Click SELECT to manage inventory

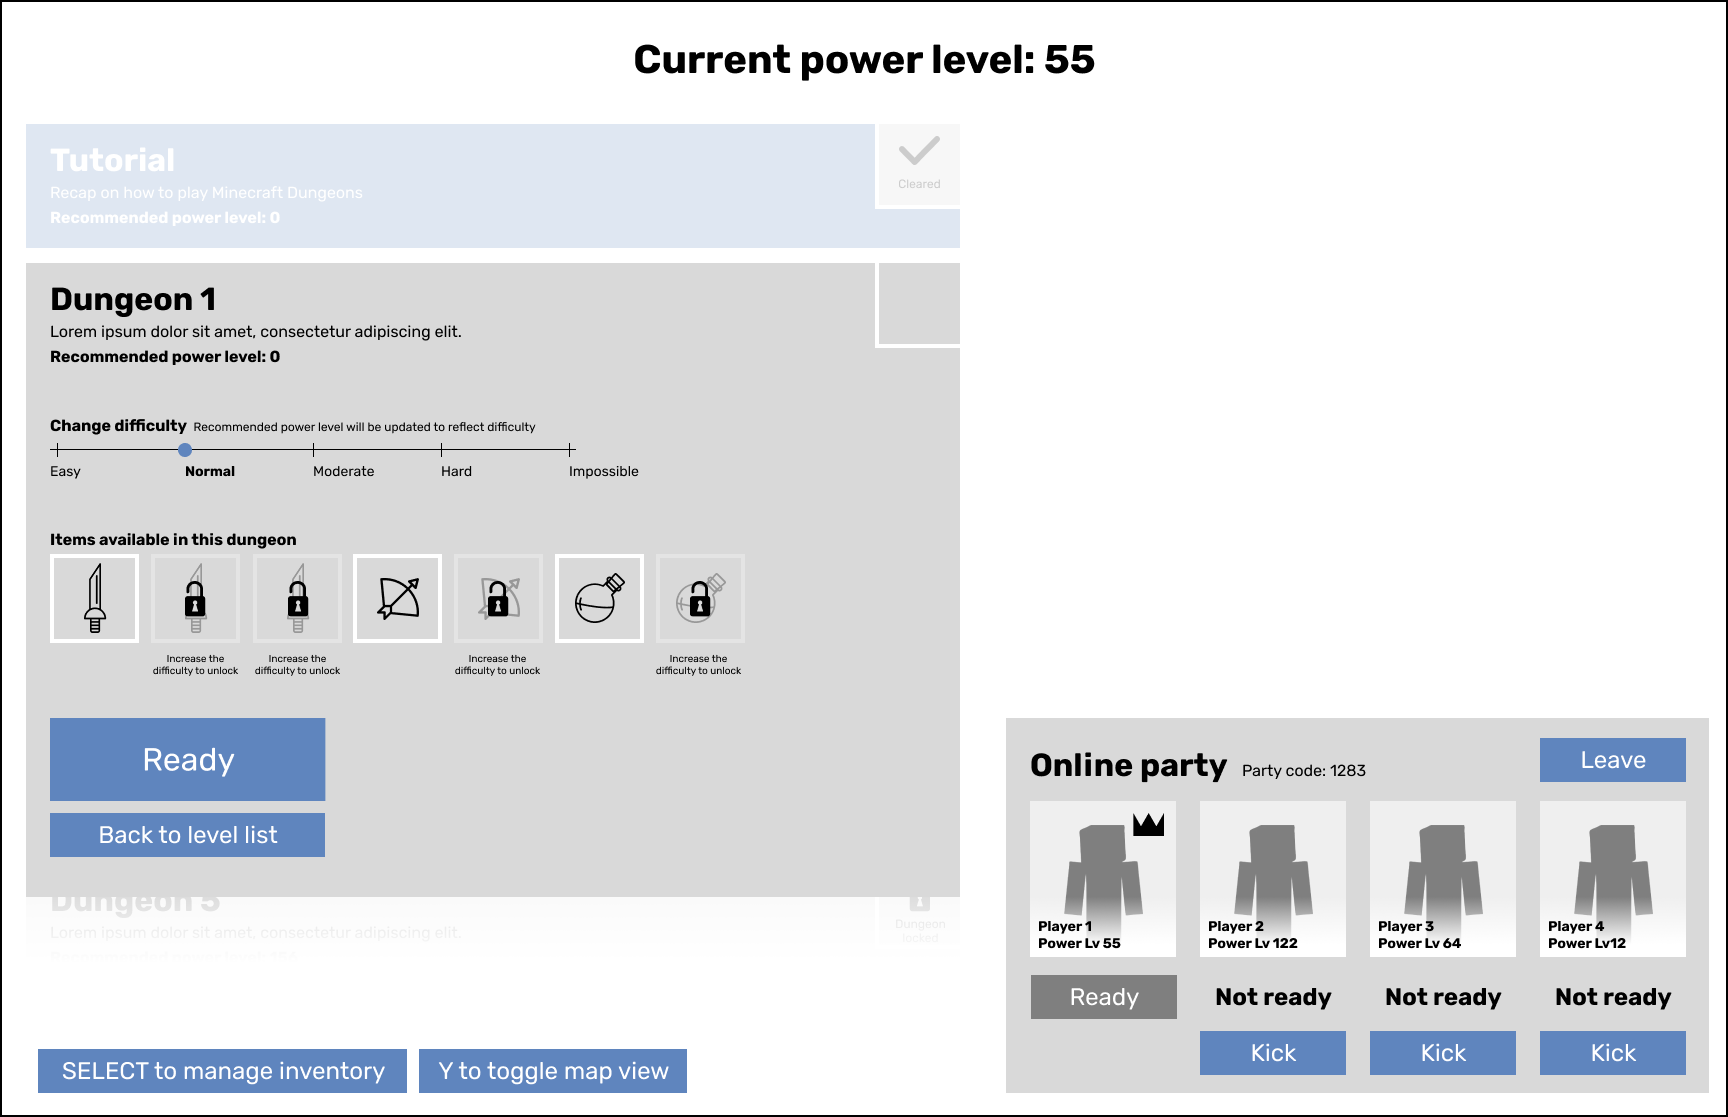(223, 1071)
